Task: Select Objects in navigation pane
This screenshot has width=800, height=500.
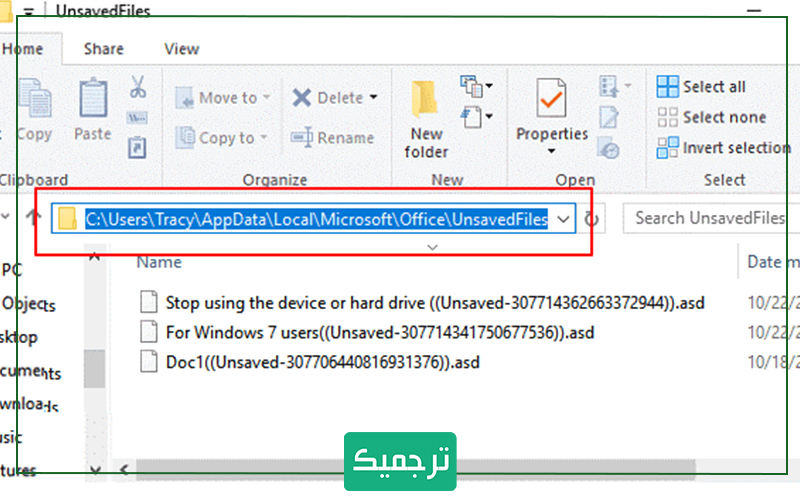Action: pos(28,305)
